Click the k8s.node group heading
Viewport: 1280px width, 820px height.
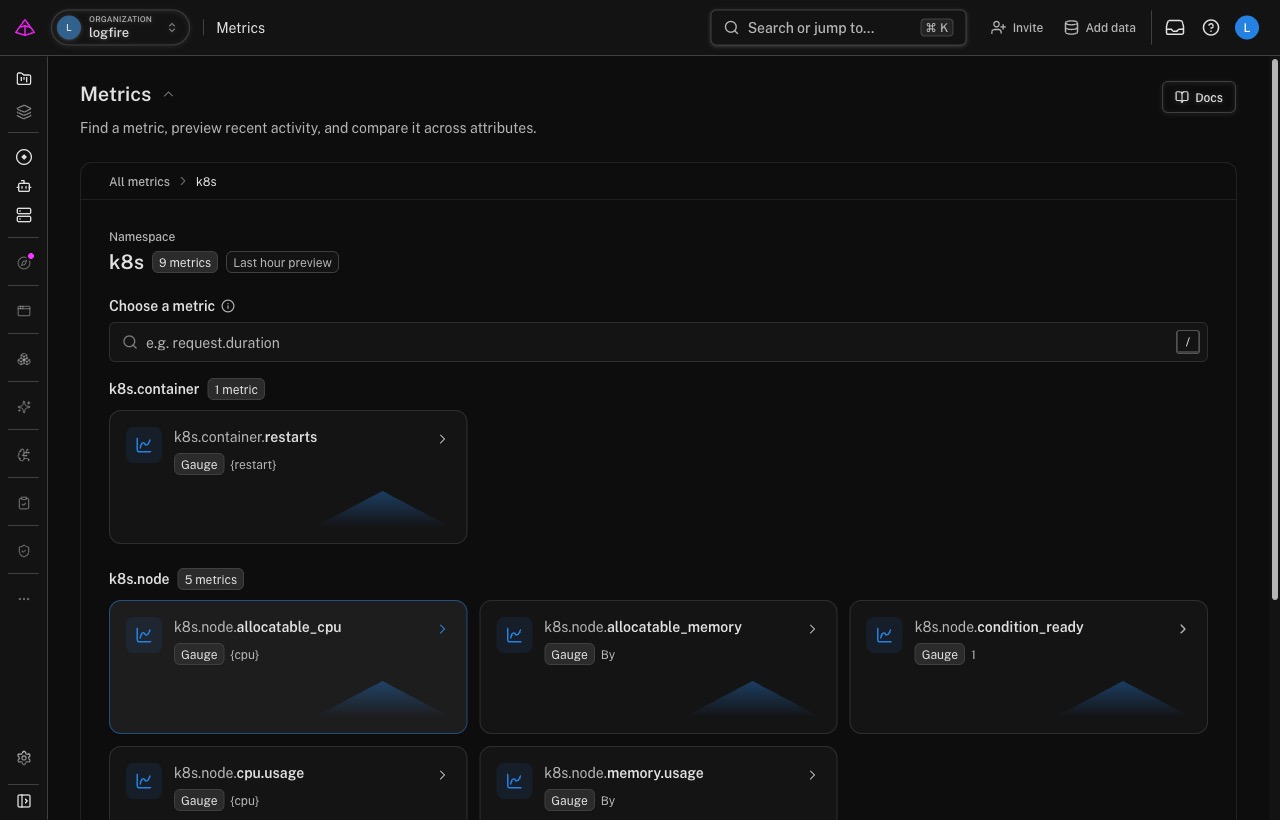[139, 579]
